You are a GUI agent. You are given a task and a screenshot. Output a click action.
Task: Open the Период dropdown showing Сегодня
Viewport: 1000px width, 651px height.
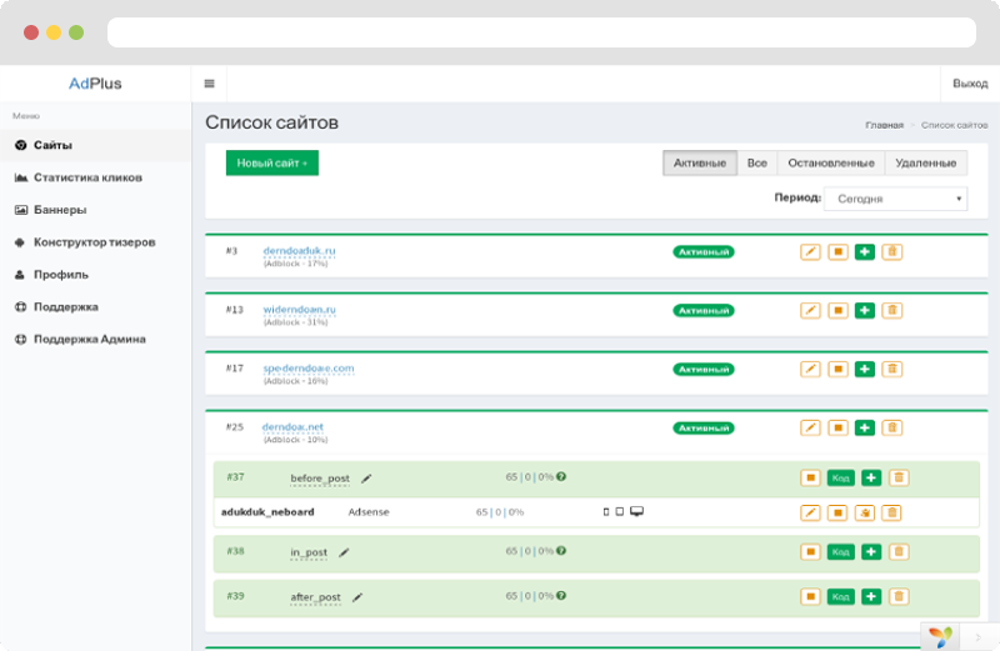pos(895,199)
